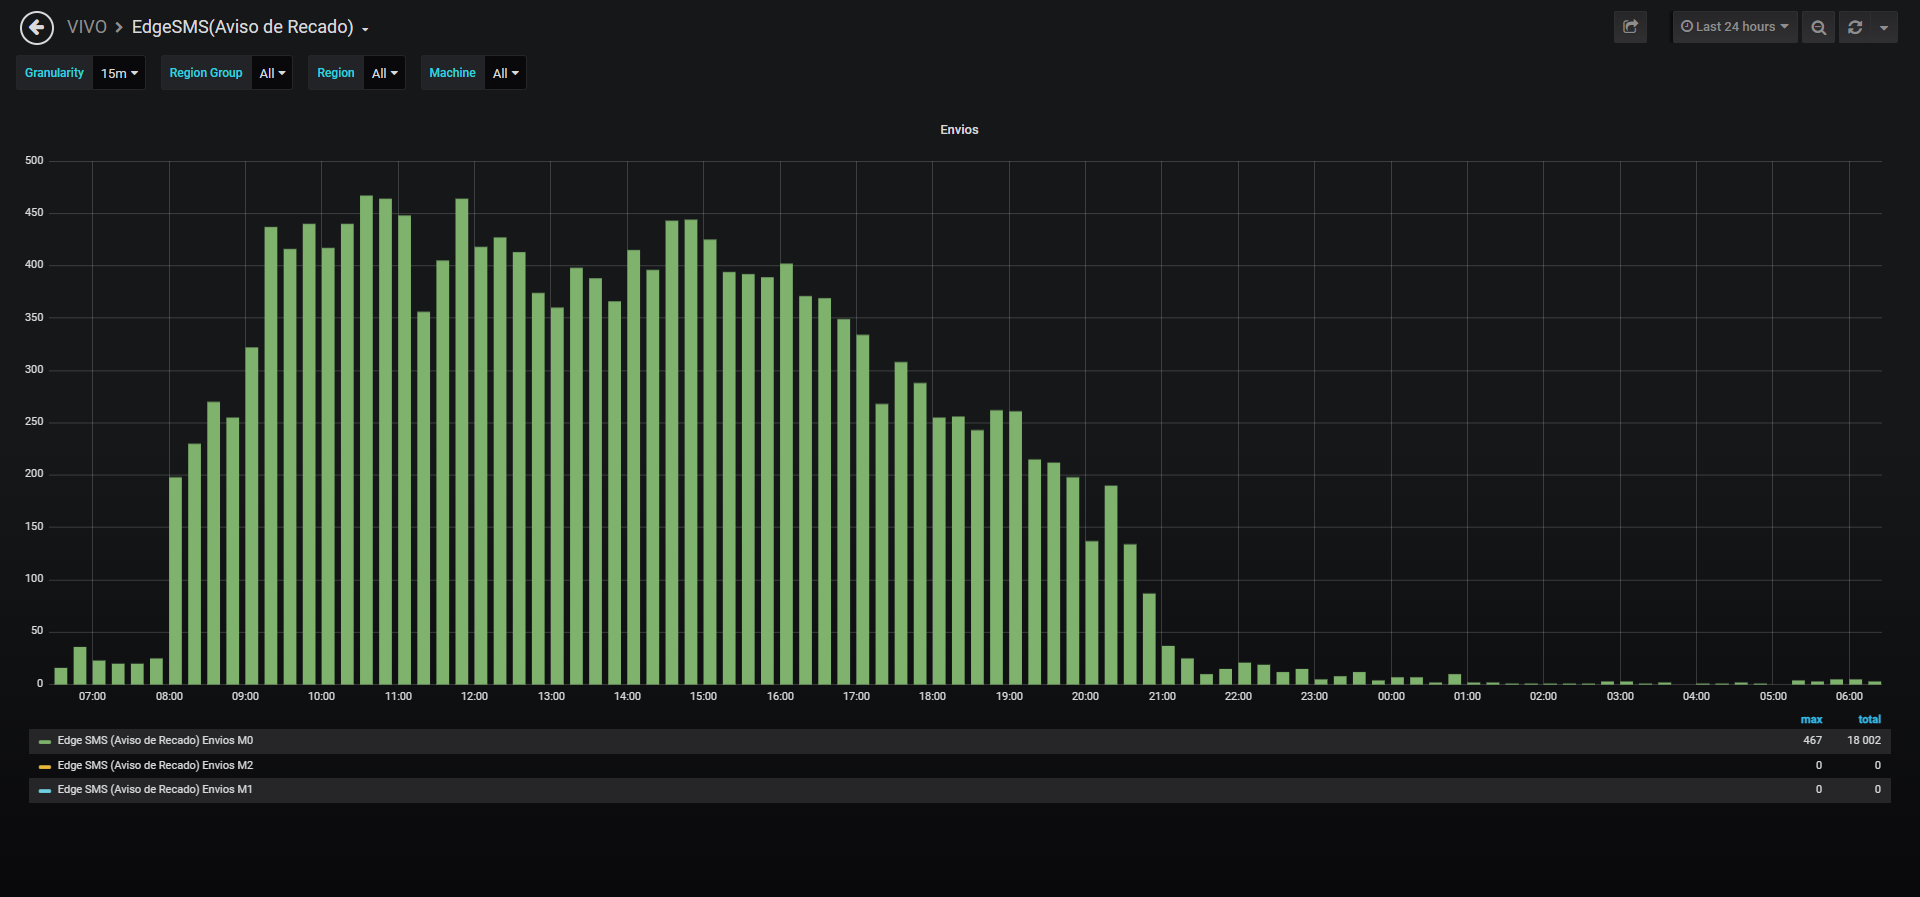This screenshot has width=1920, height=897.
Task: Toggle the Envios M1 series in legend
Action: point(155,789)
